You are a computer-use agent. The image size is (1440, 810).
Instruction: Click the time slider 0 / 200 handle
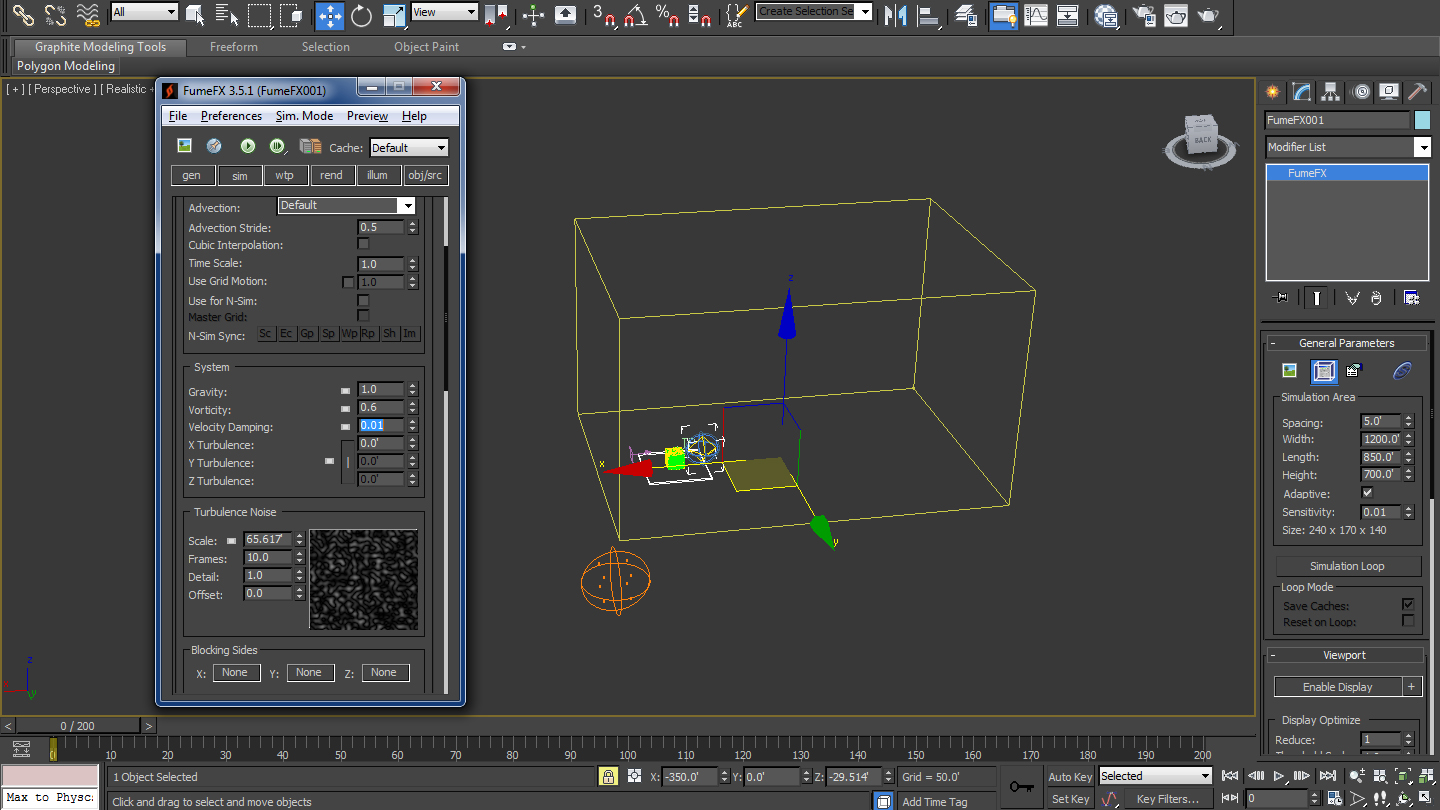point(78,726)
